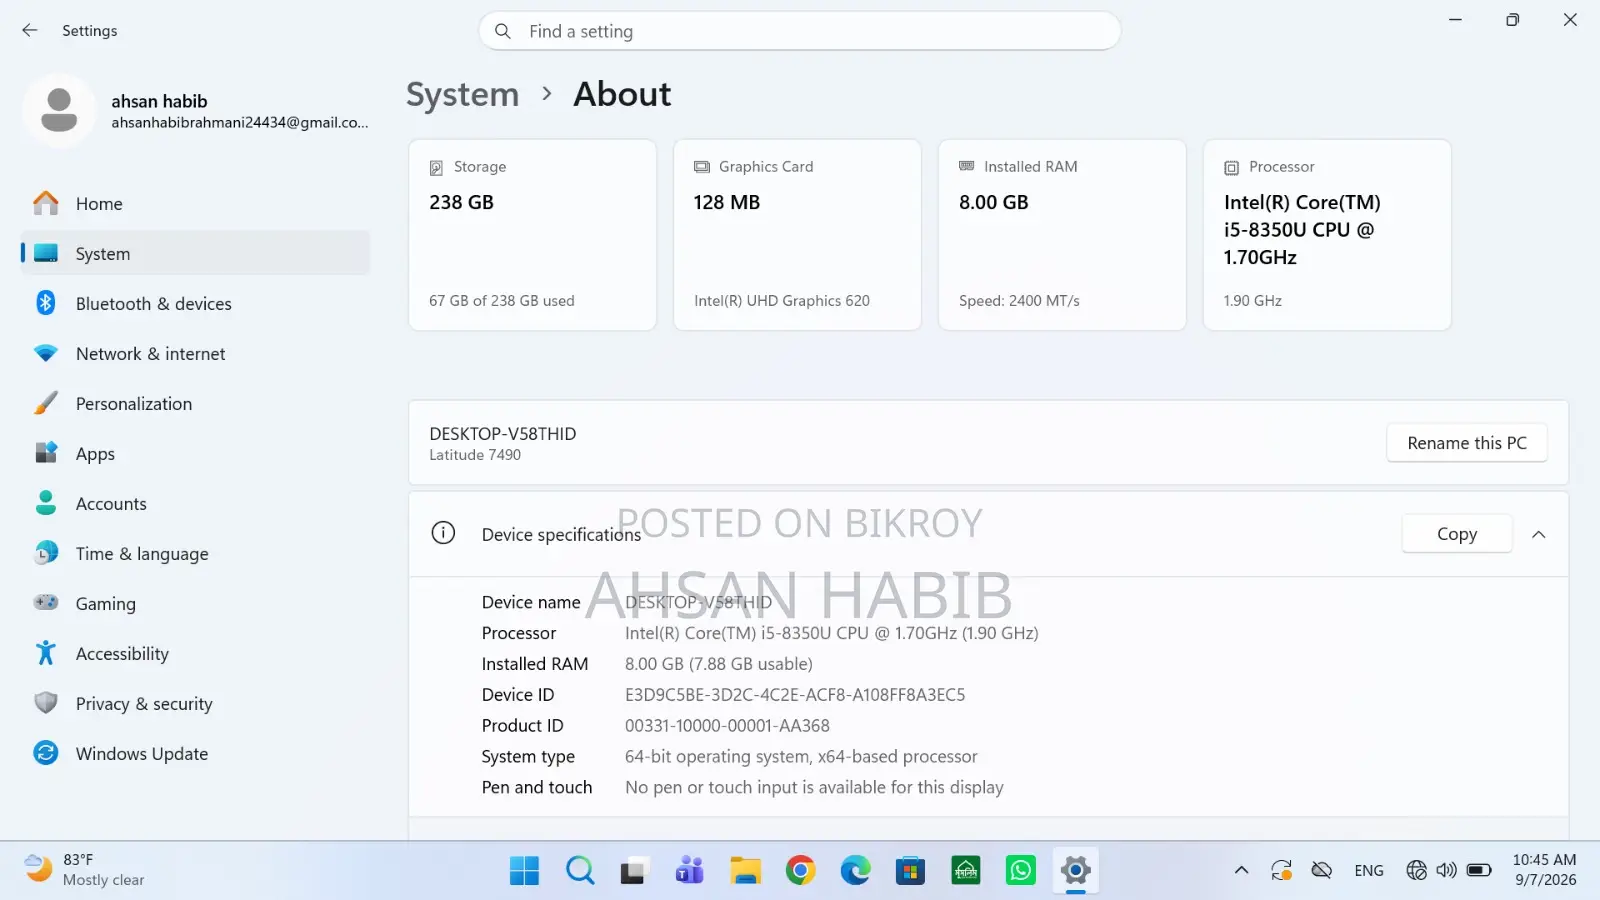Open Home in sidebar
The height and width of the screenshot is (900, 1600).
point(195,203)
